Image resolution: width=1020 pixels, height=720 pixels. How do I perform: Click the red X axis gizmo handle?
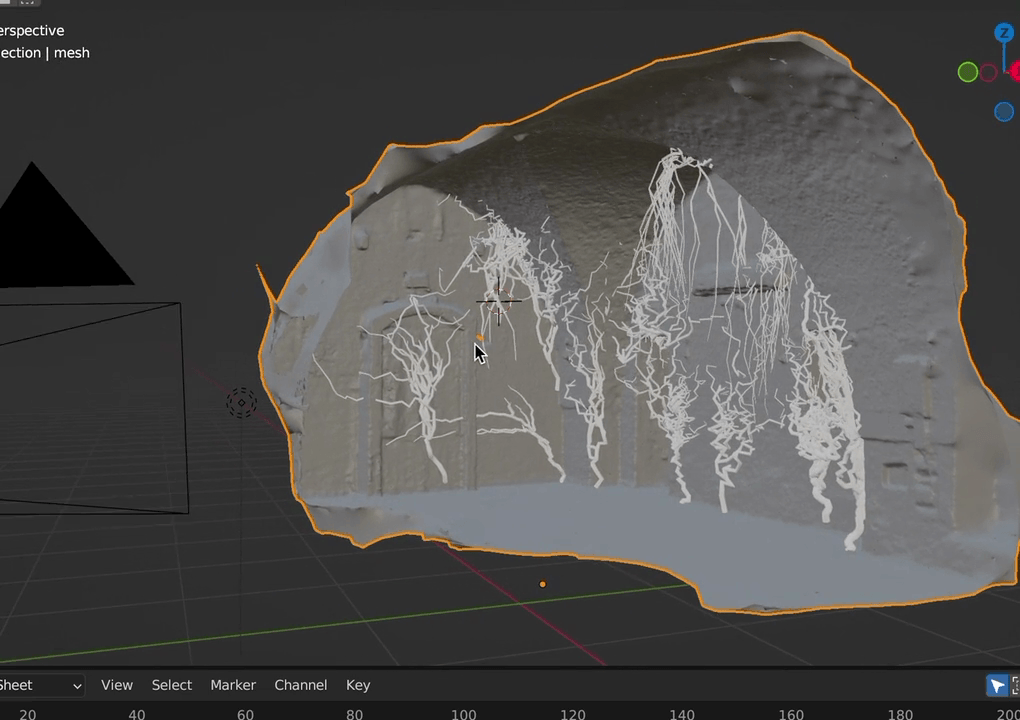pyautogui.click(x=1015, y=72)
